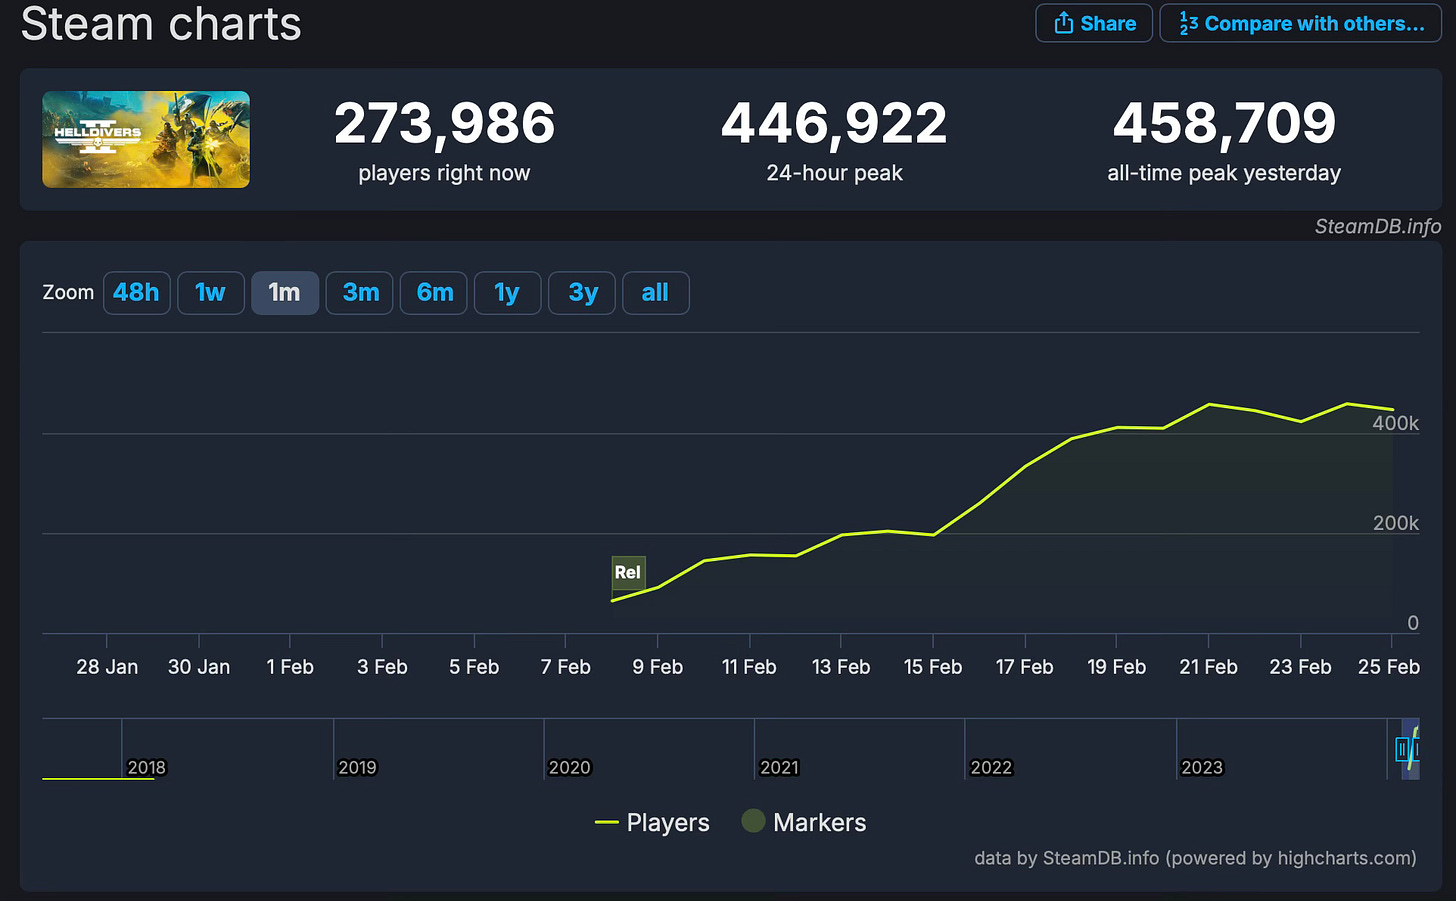Show all-time chart data

(656, 293)
